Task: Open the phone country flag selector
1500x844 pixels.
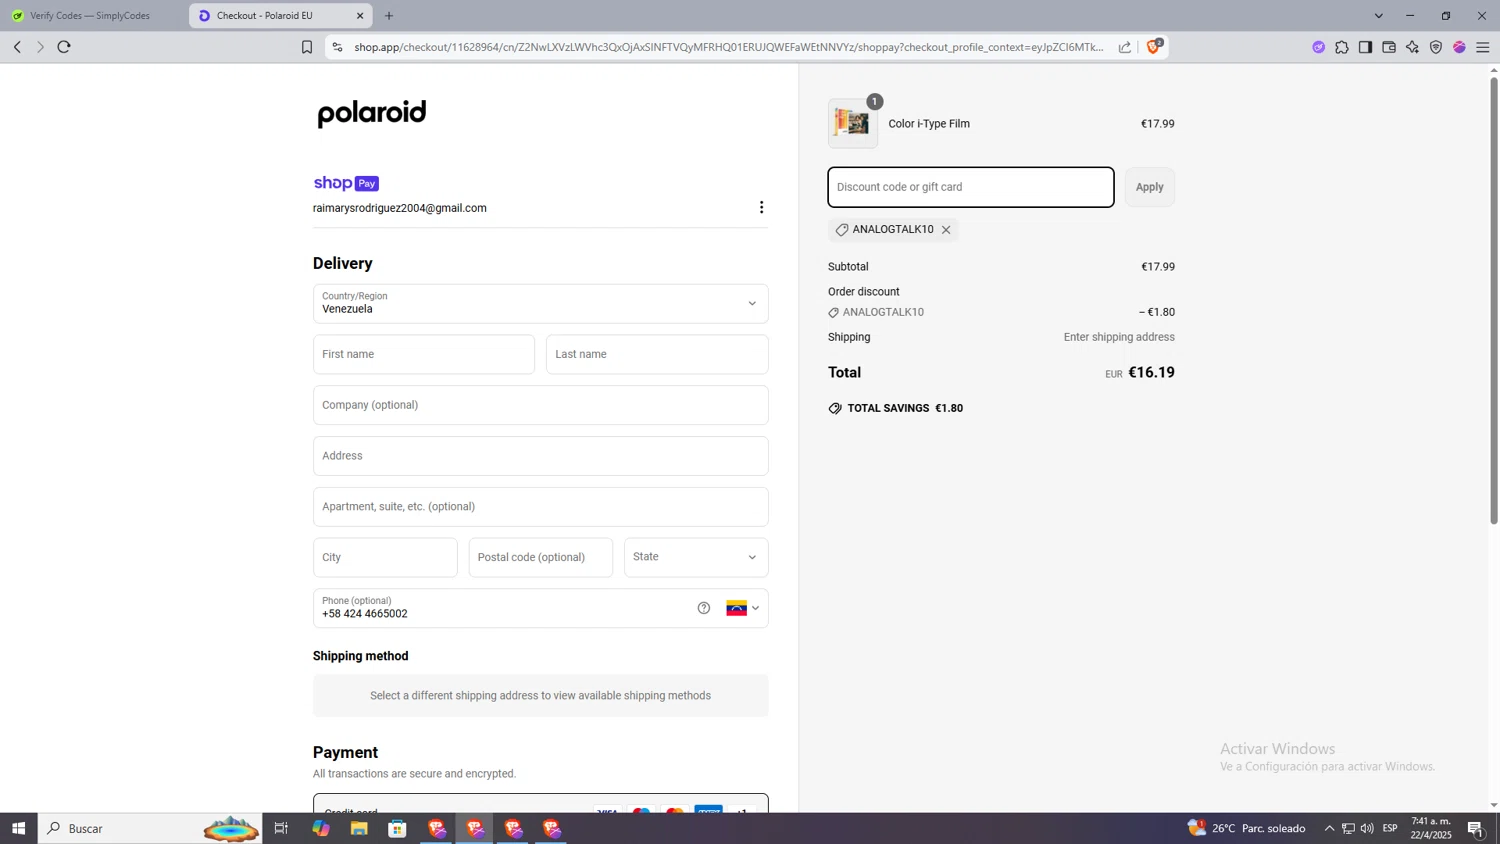Action: (743, 608)
